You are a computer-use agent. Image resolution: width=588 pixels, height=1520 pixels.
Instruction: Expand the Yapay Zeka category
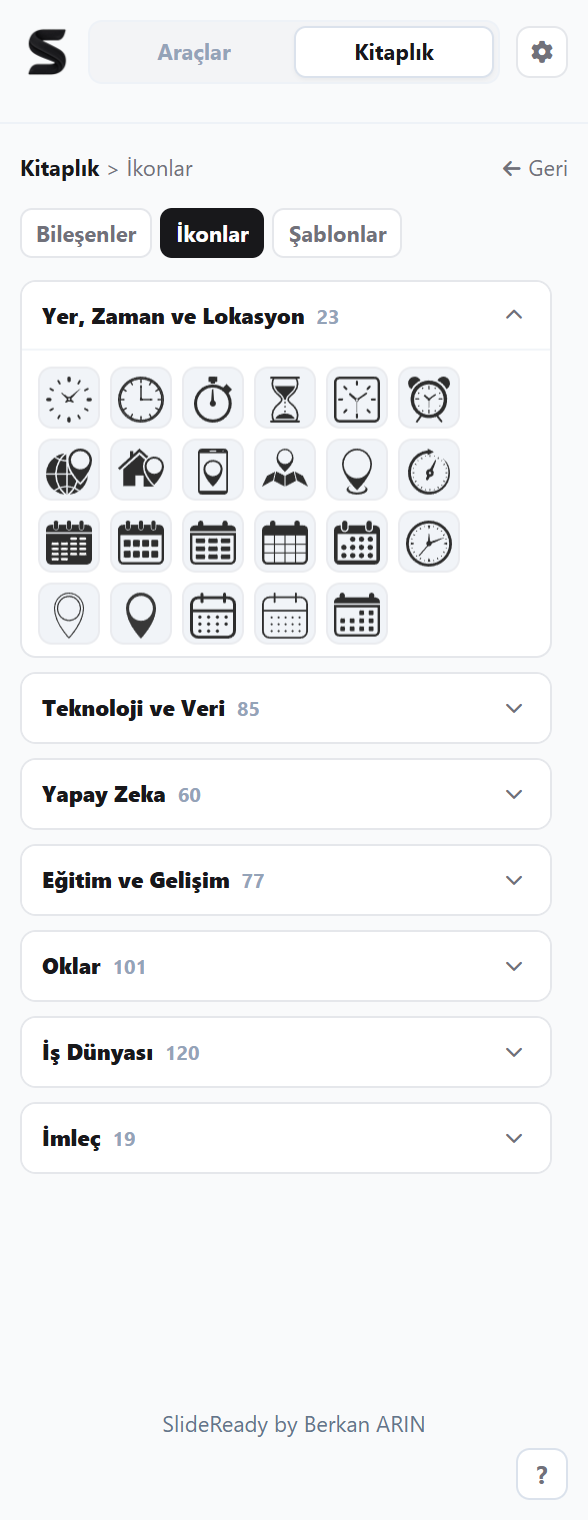[x=286, y=794]
